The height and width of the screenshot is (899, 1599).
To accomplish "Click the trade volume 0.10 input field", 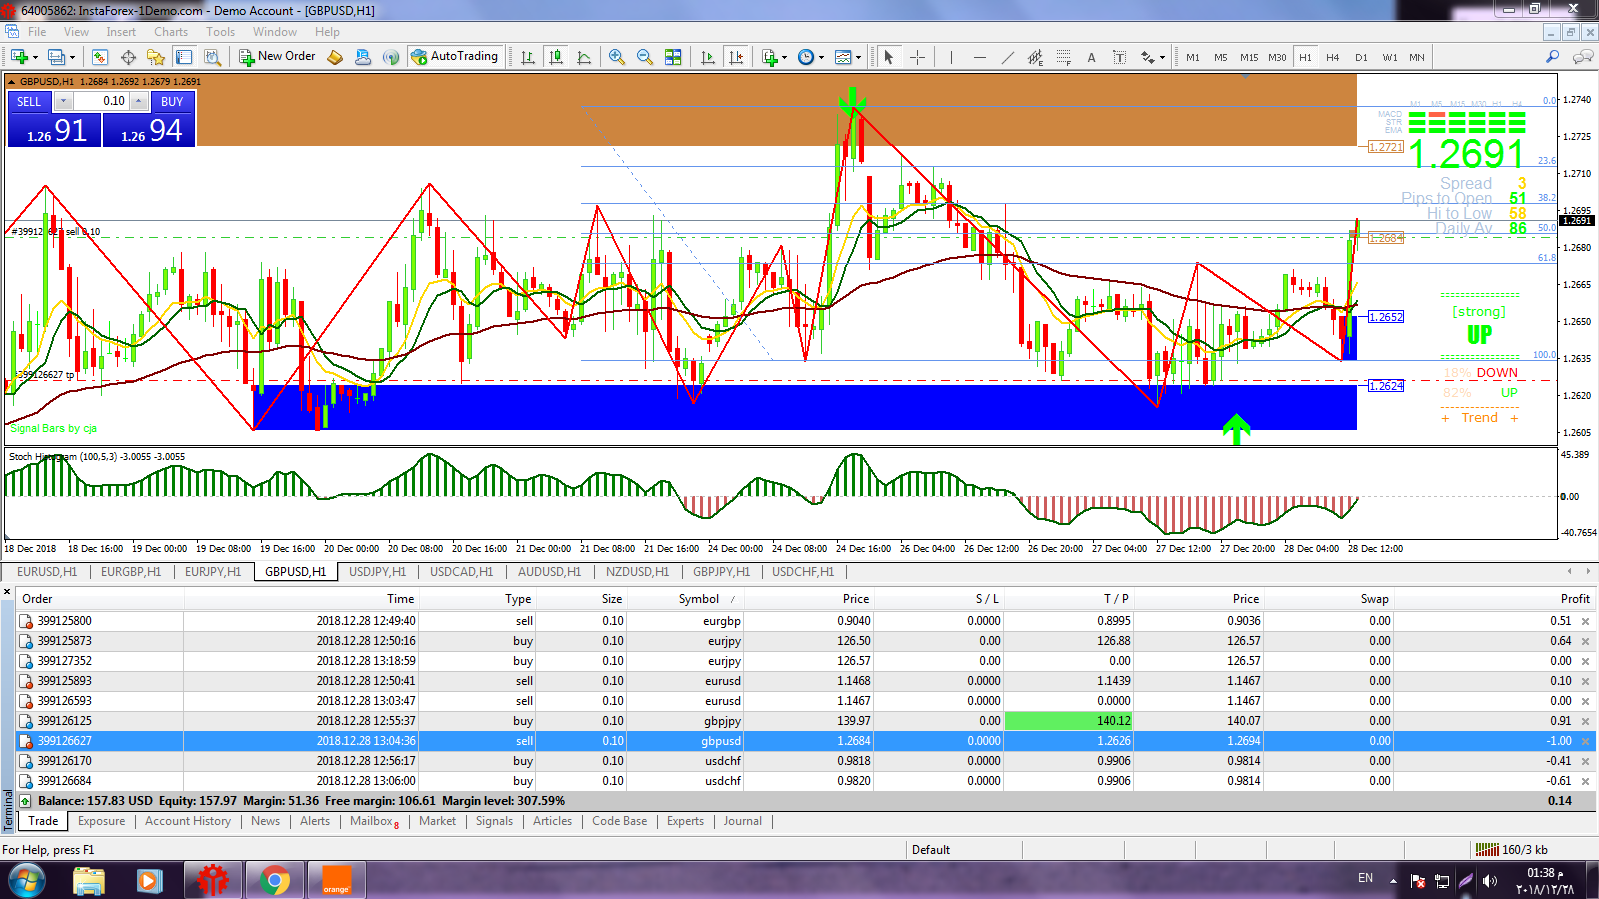I will (x=101, y=101).
